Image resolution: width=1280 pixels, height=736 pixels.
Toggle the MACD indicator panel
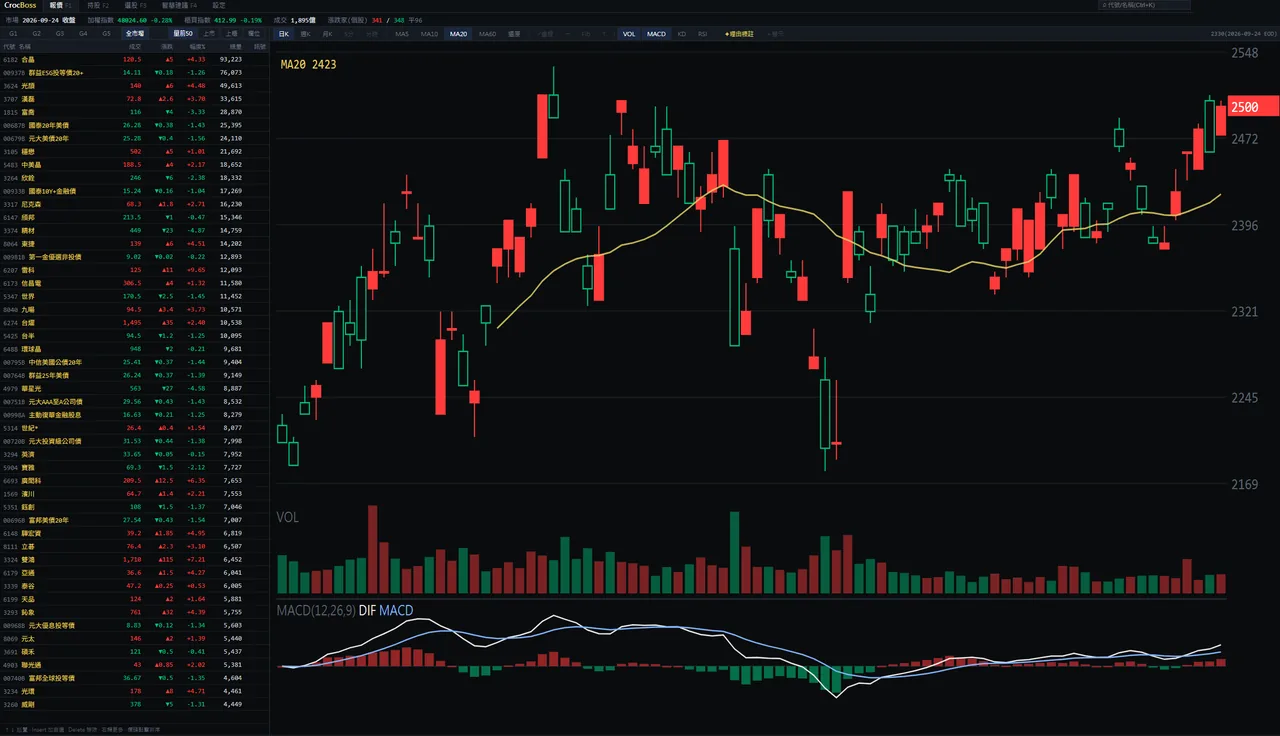(x=656, y=34)
